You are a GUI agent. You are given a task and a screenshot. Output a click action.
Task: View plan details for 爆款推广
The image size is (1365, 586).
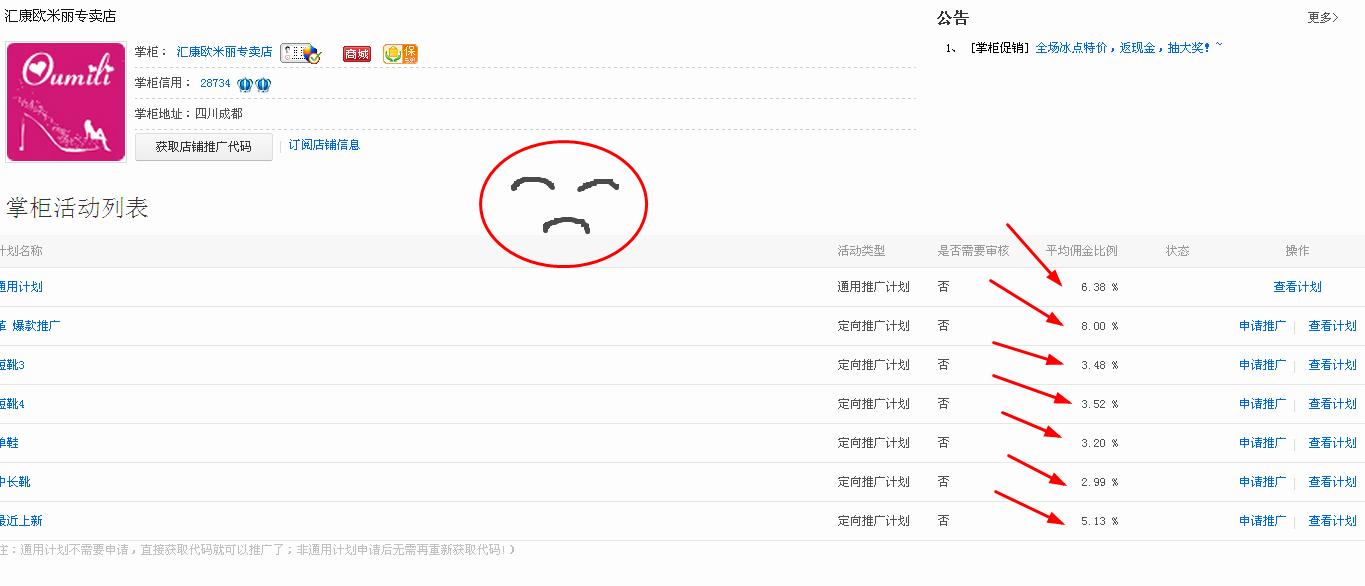point(1333,326)
